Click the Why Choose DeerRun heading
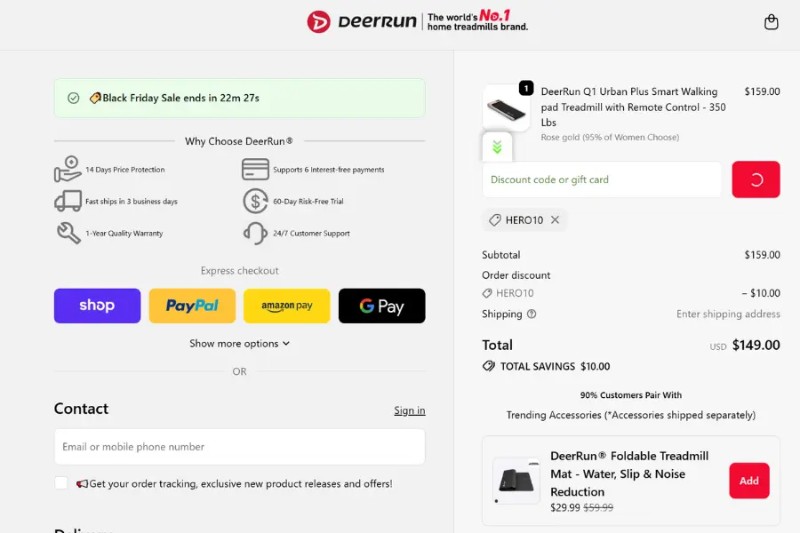Screen dimensions: 800x533 click(239, 141)
